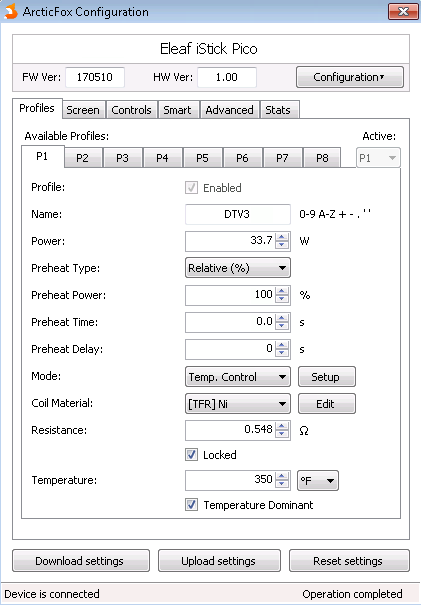Open the Mode dropdown Temp. Control
The image size is (421, 605).
pos(238,377)
